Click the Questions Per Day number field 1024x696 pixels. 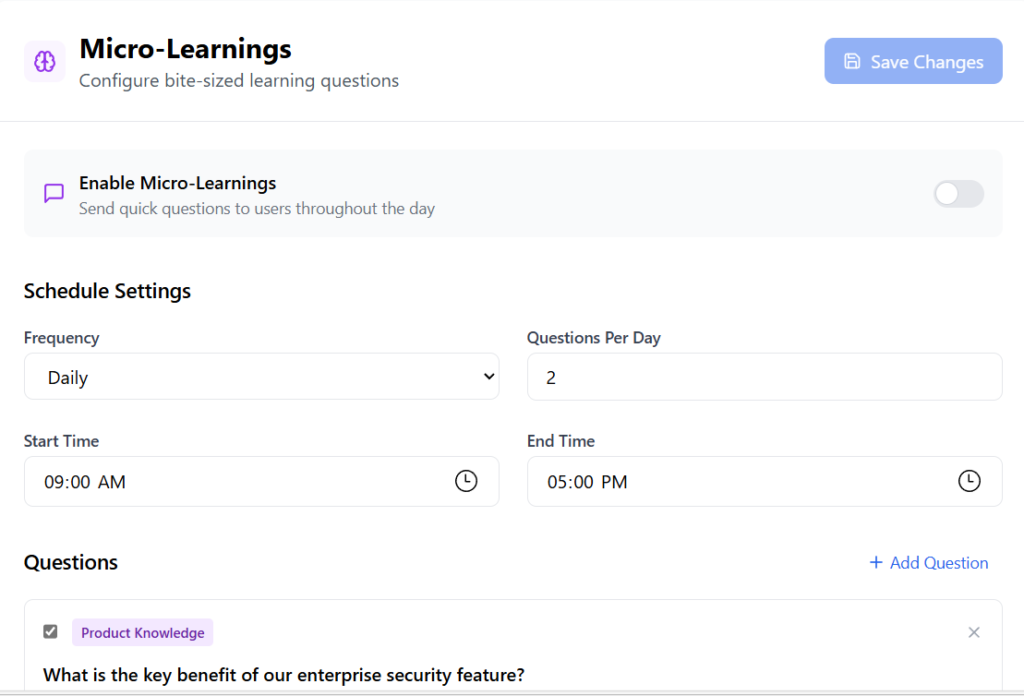pyautogui.click(x=764, y=377)
